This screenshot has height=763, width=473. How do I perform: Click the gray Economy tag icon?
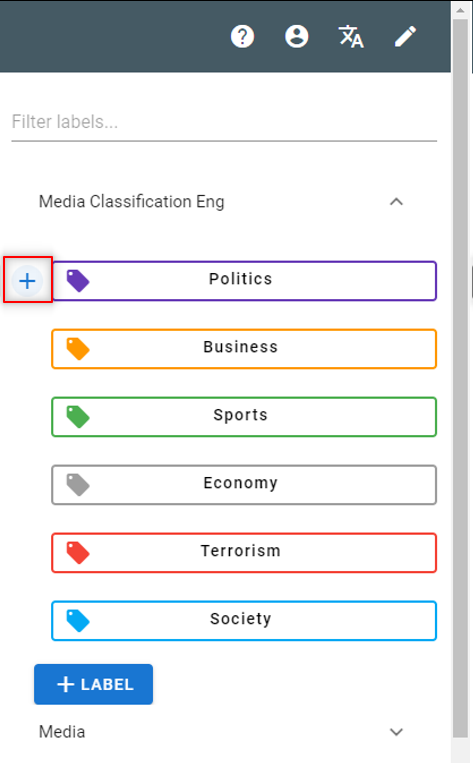pos(78,485)
